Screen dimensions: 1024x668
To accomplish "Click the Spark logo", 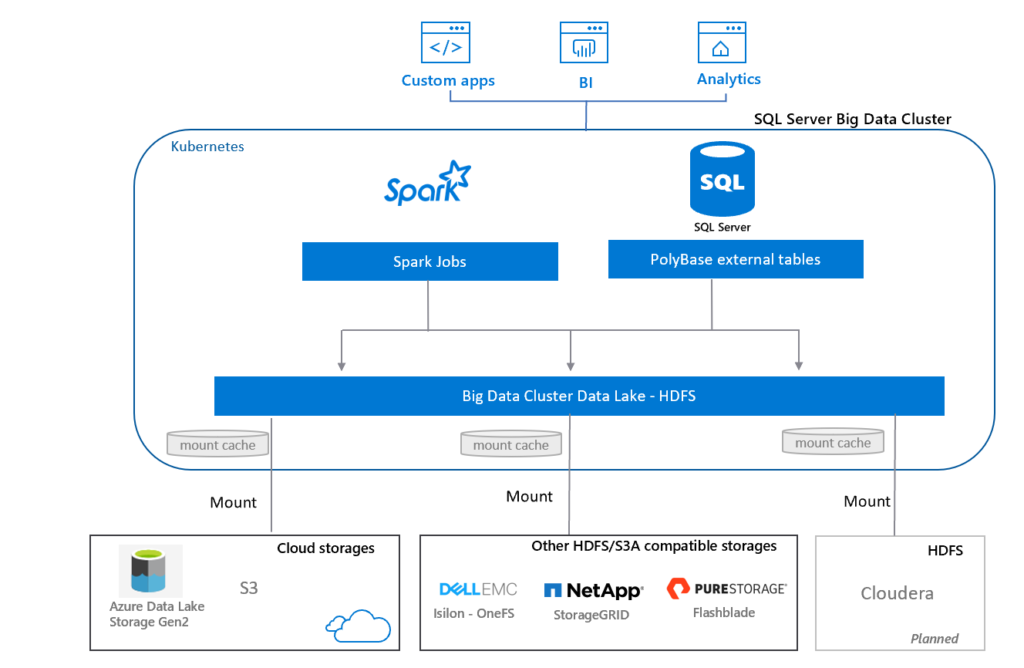I will click(427, 182).
